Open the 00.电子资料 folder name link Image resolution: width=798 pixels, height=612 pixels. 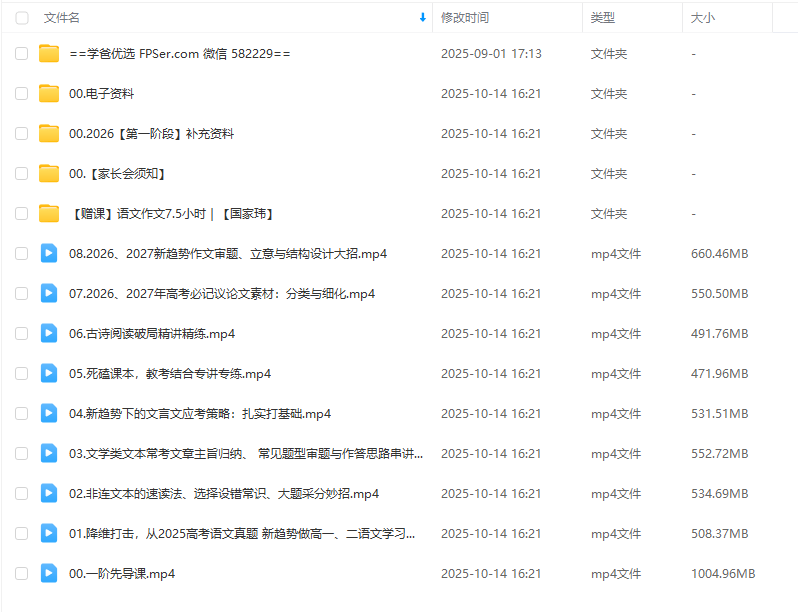point(101,94)
